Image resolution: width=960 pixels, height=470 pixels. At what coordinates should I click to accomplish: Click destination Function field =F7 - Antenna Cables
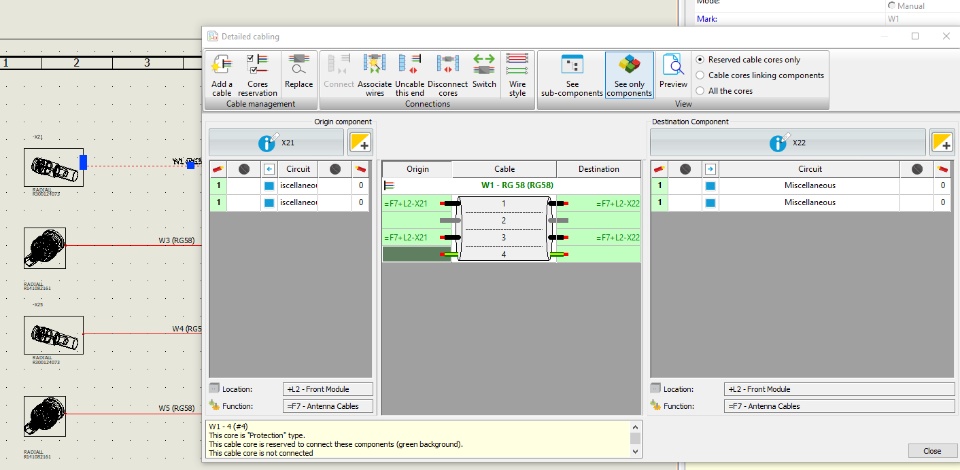point(839,406)
